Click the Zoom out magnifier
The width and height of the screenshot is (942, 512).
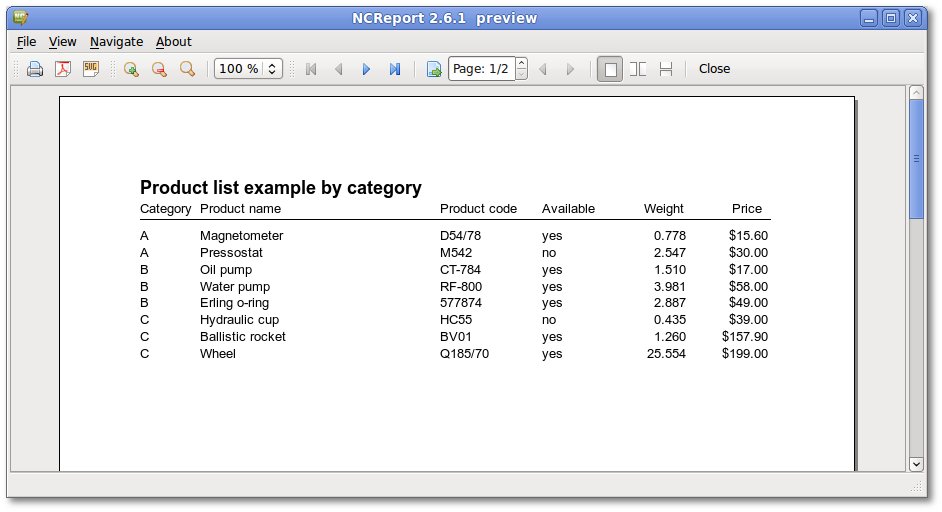point(159,69)
